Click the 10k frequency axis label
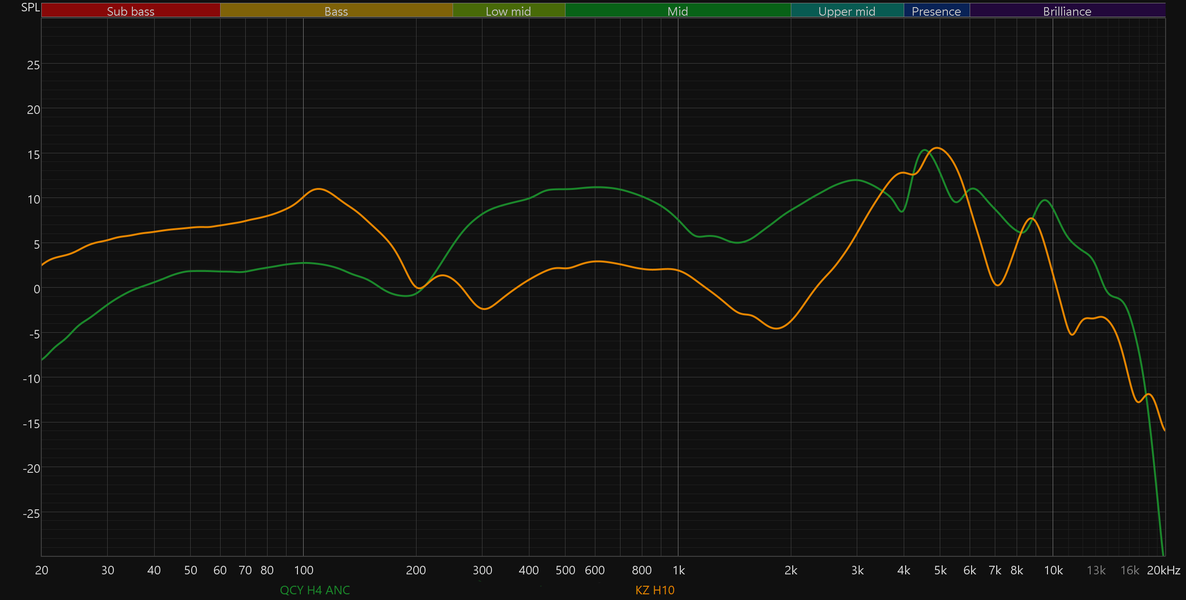This screenshot has height=600, width=1186. tap(1053, 570)
